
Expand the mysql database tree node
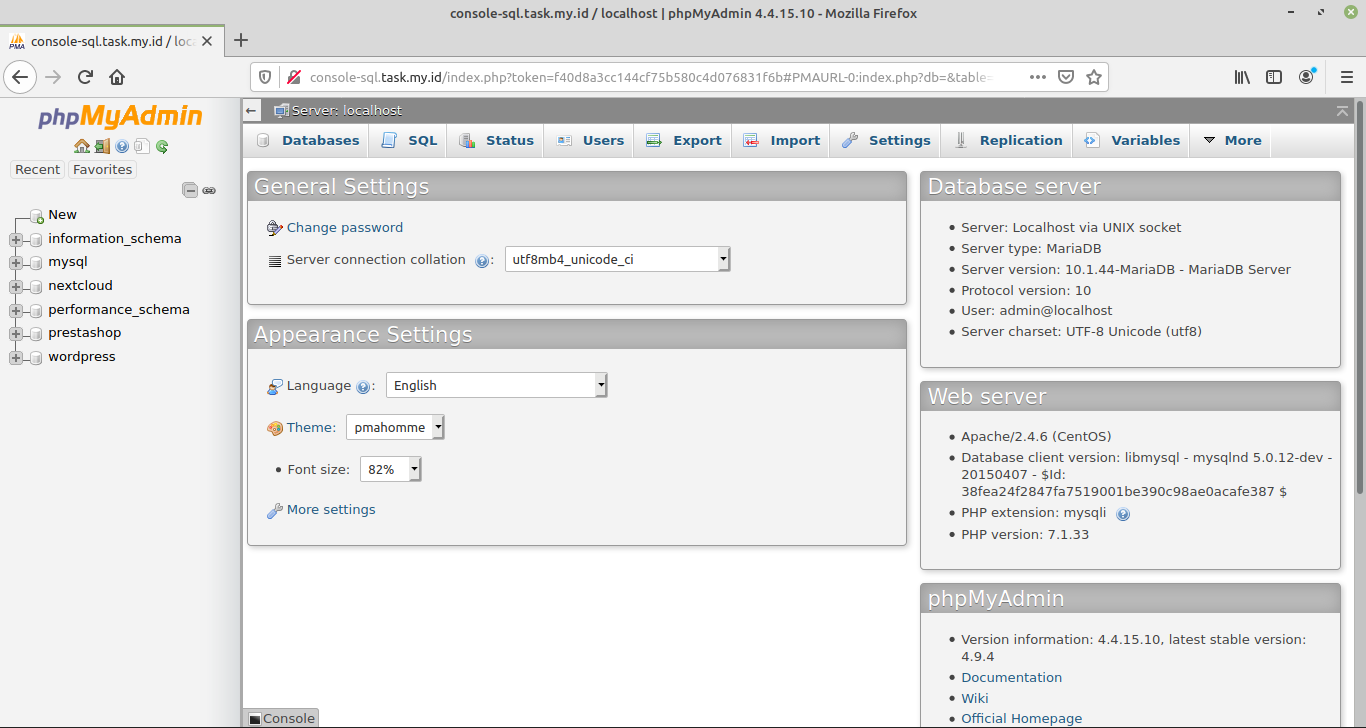16,263
